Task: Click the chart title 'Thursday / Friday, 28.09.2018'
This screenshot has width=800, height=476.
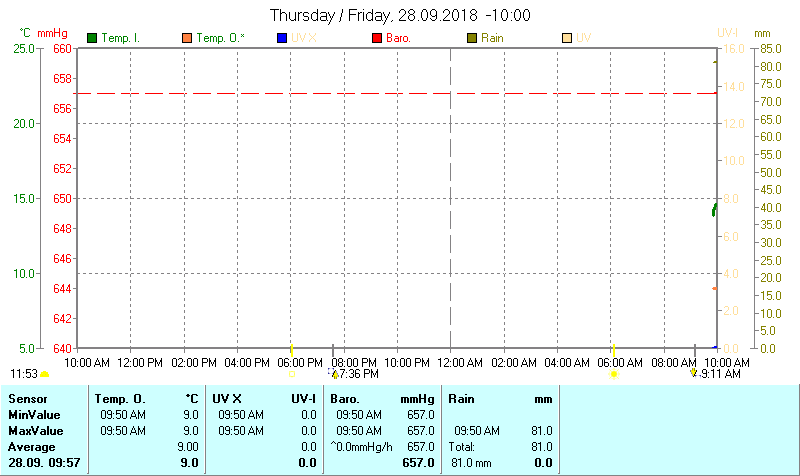Action: click(x=373, y=15)
